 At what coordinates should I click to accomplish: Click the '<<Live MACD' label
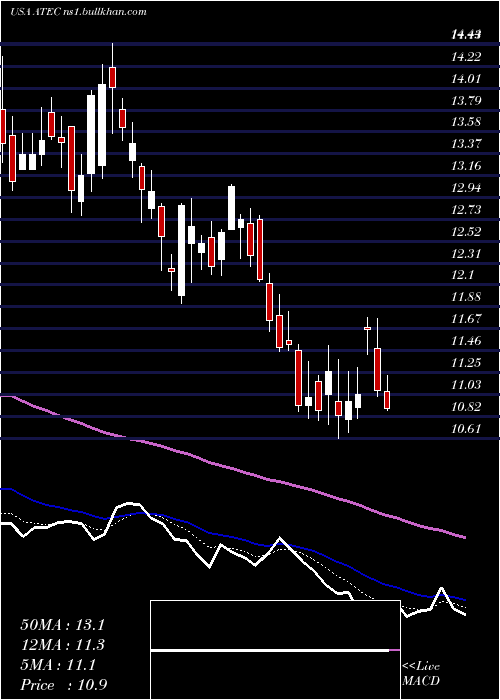click(x=421, y=674)
